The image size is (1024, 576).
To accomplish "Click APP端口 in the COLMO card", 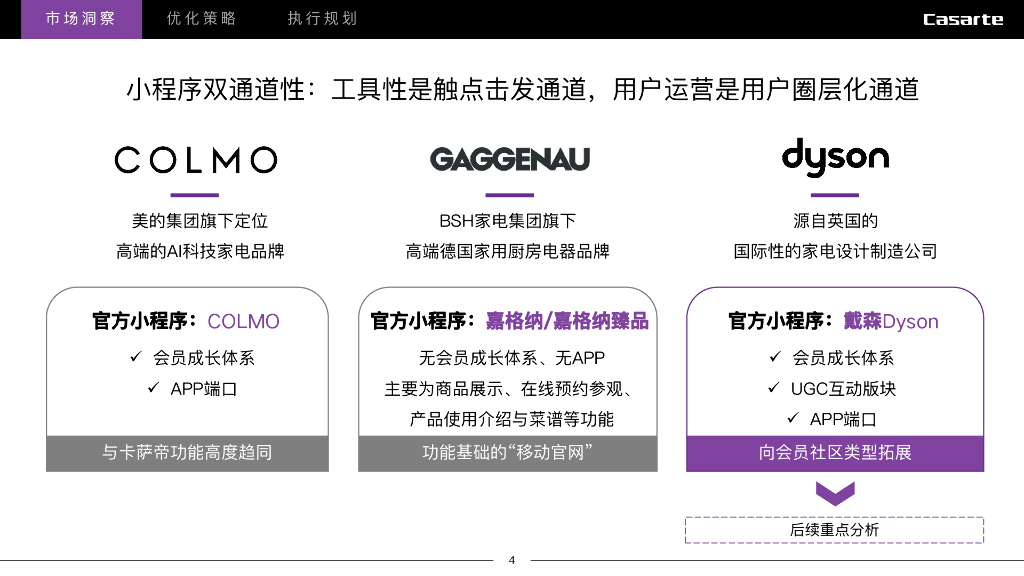I will pyautogui.click(x=203, y=389).
